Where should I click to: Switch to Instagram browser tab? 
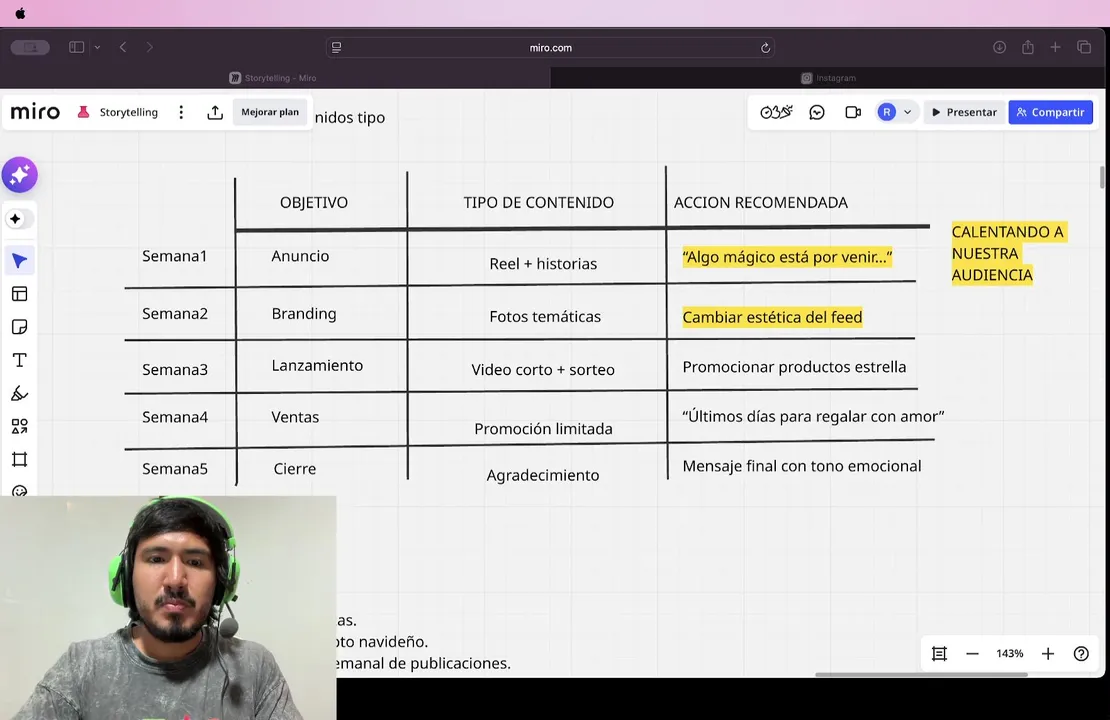(x=830, y=78)
